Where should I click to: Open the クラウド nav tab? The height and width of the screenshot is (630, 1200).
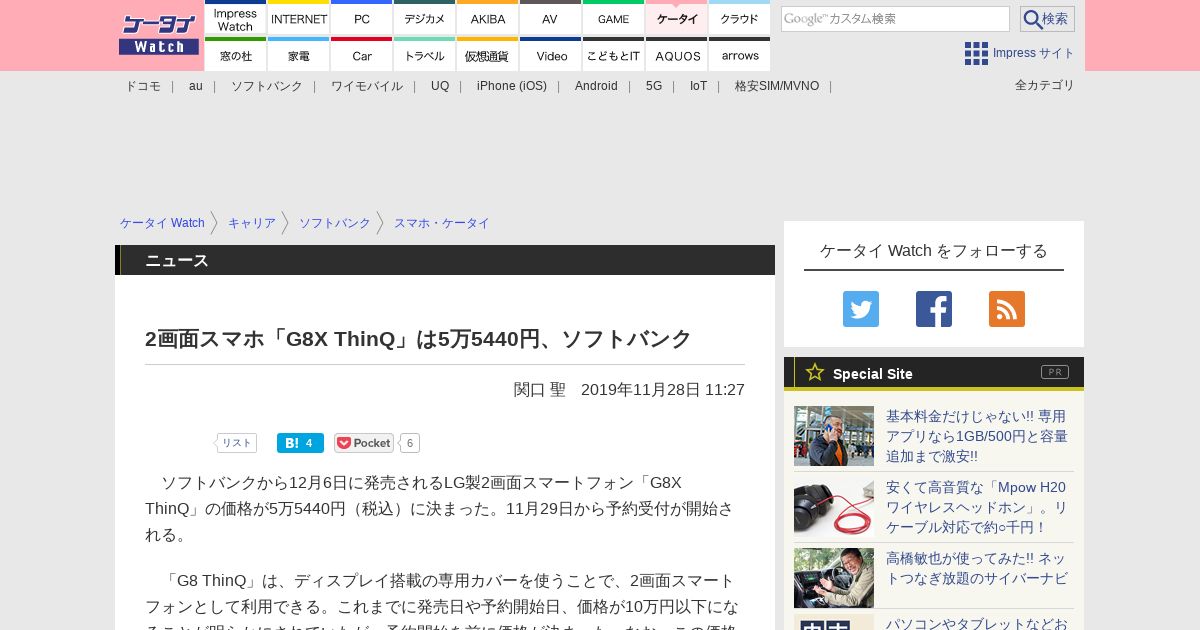tap(740, 19)
